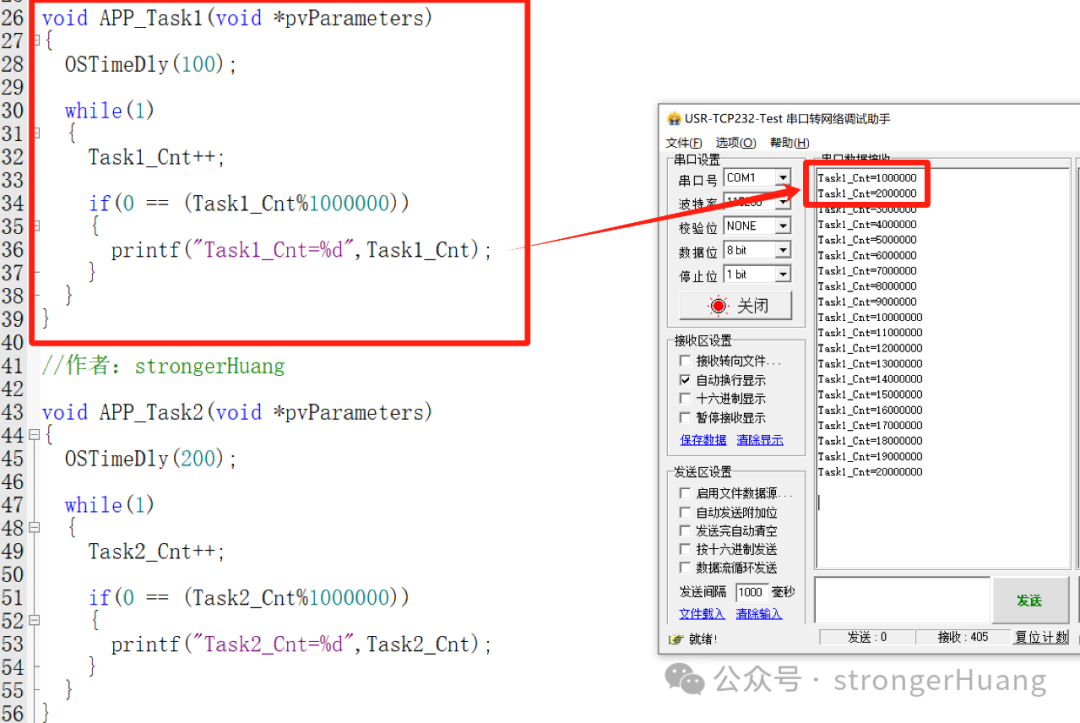Open the COM1 serial port dropdown
This screenshot has width=1080, height=723.
tap(782, 177)
